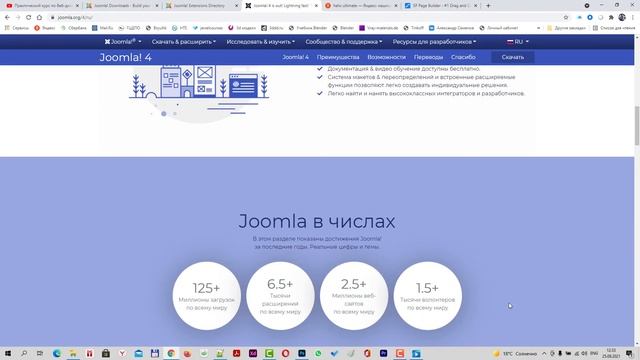Image resolution: width=640 pixels, height=360 pixels.
Task: Open the Chrome profile avatar
Action: 622,18
